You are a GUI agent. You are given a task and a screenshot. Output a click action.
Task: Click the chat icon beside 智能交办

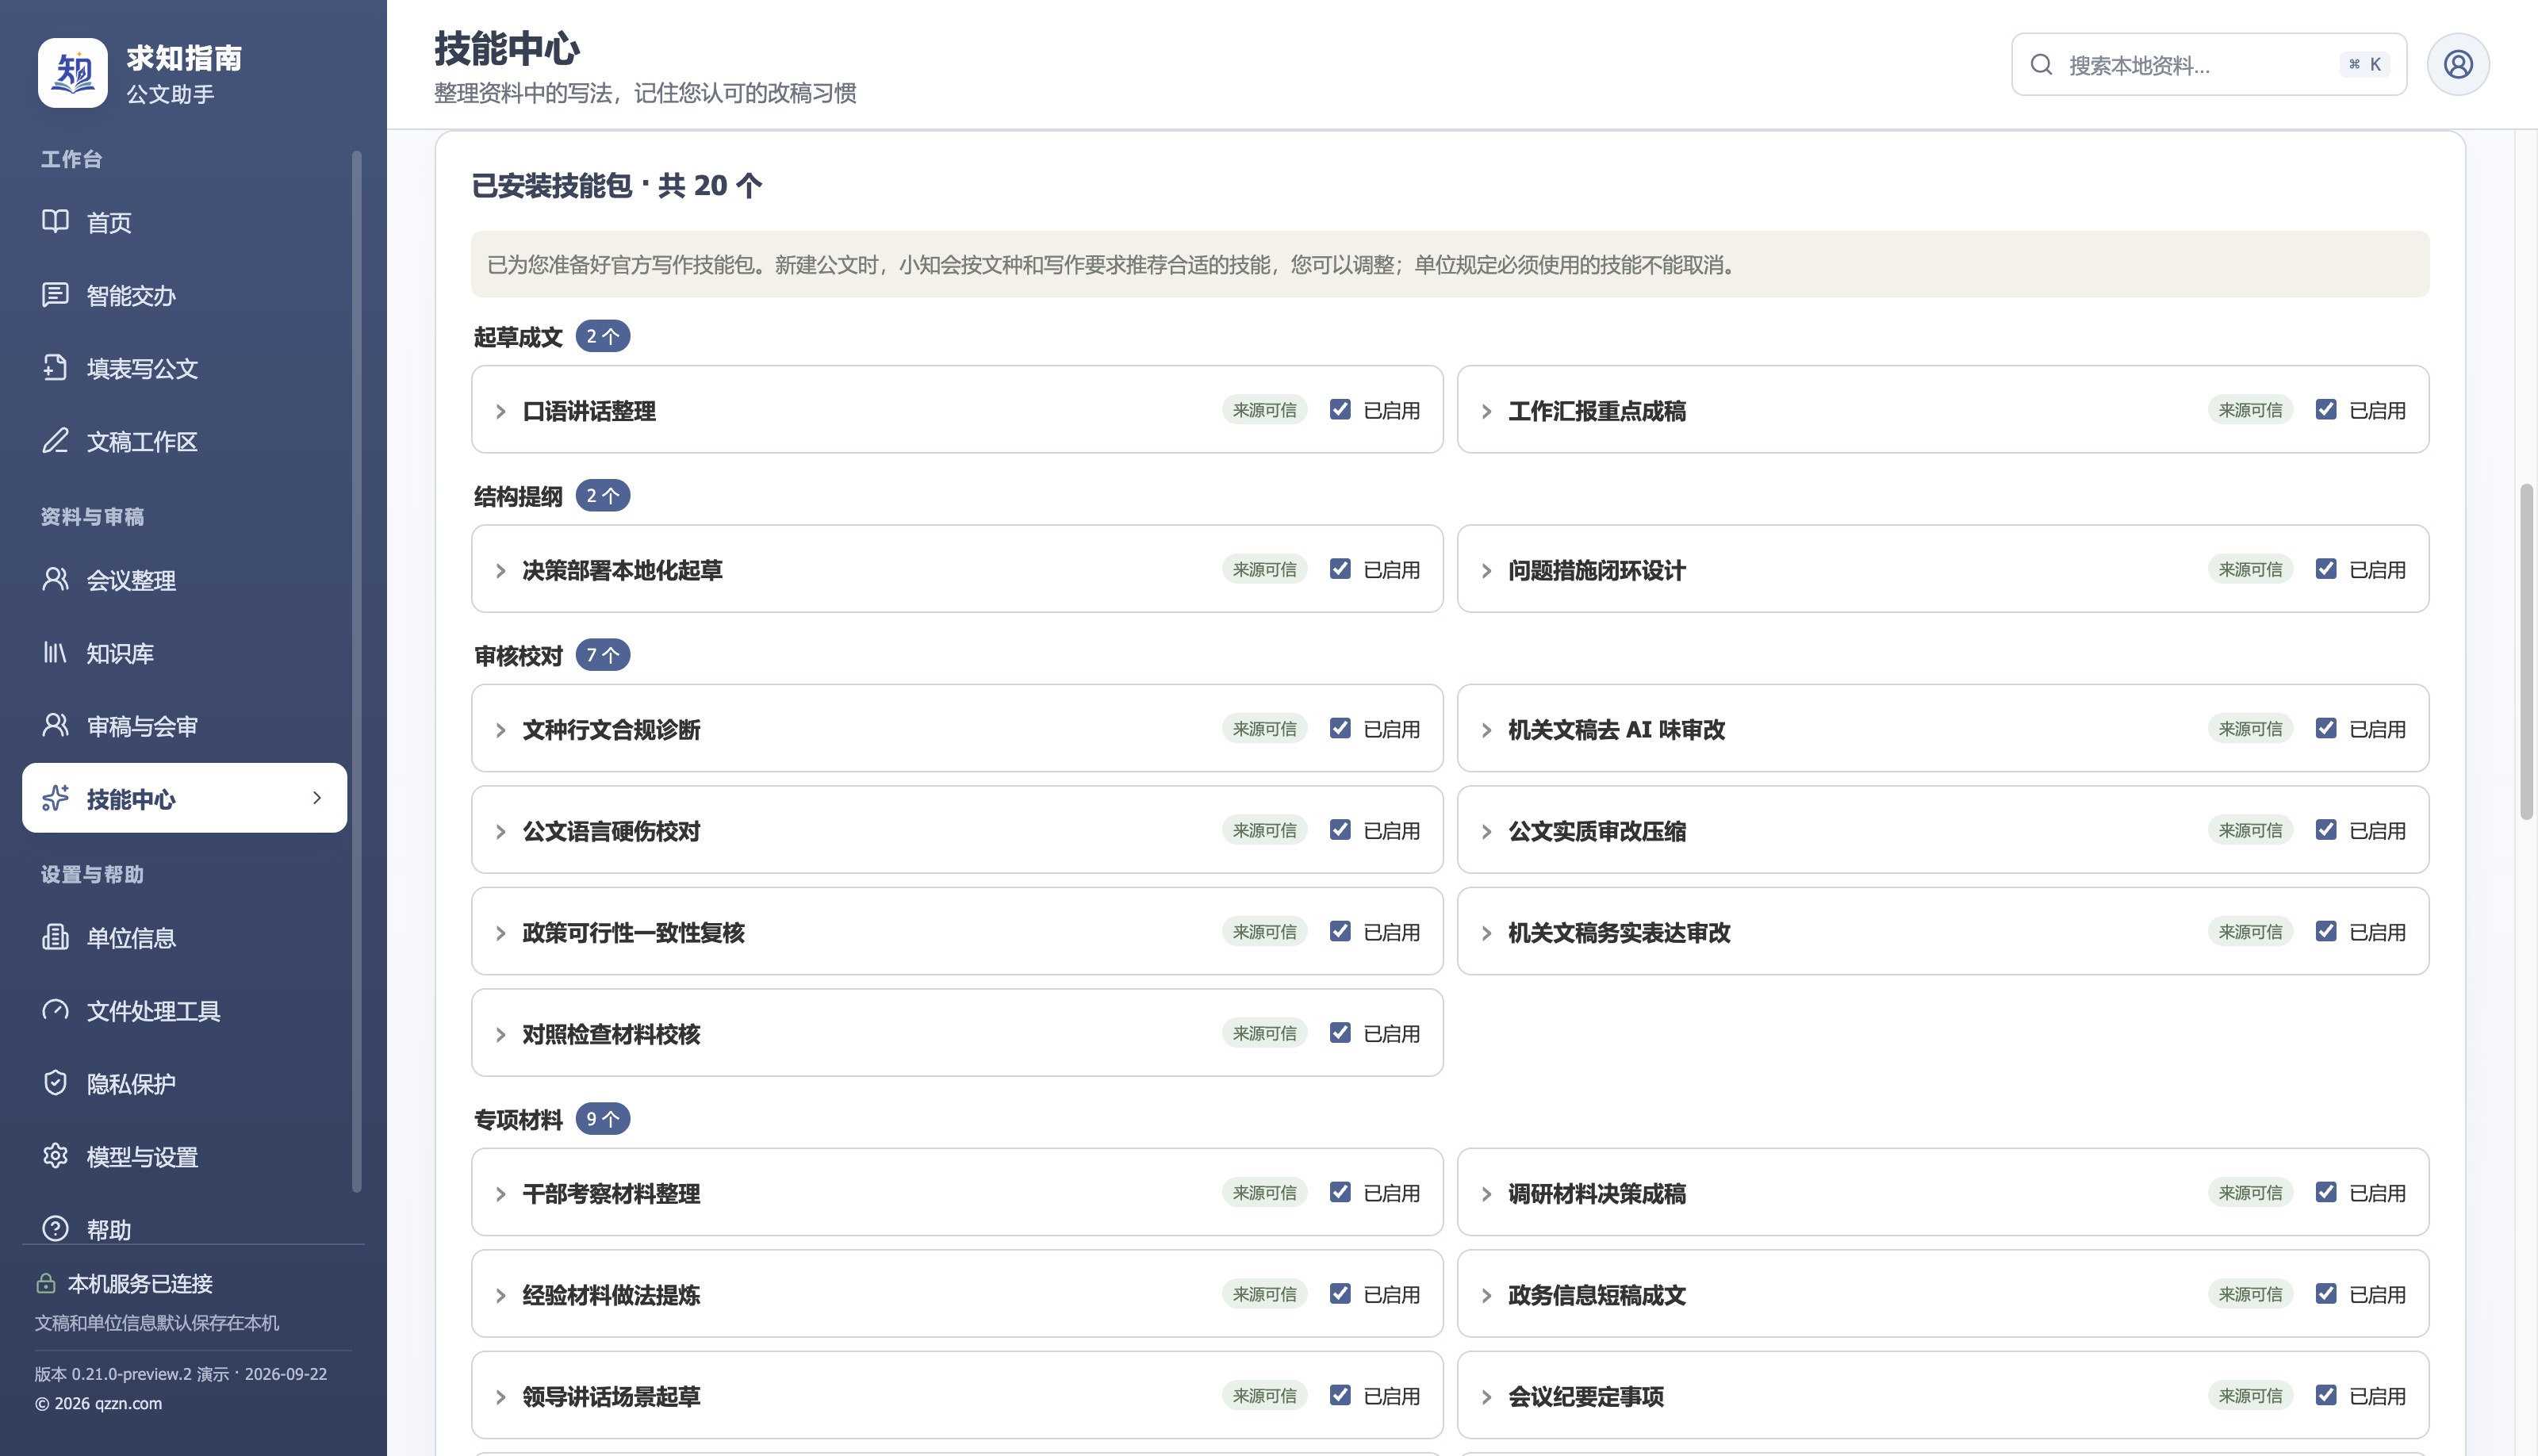[55, 294]
